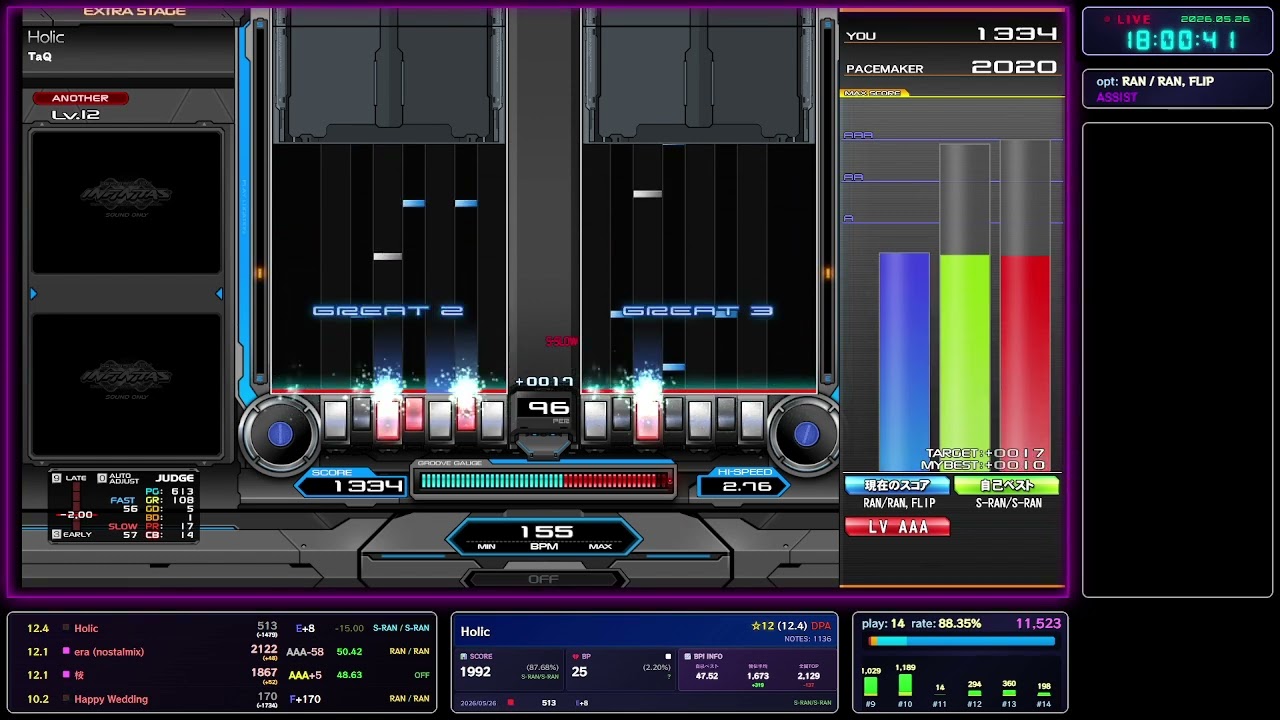Viewport: 1280px width, 720px height.
Task: Click the #10 bar in play history
Action: pos(905,685)
